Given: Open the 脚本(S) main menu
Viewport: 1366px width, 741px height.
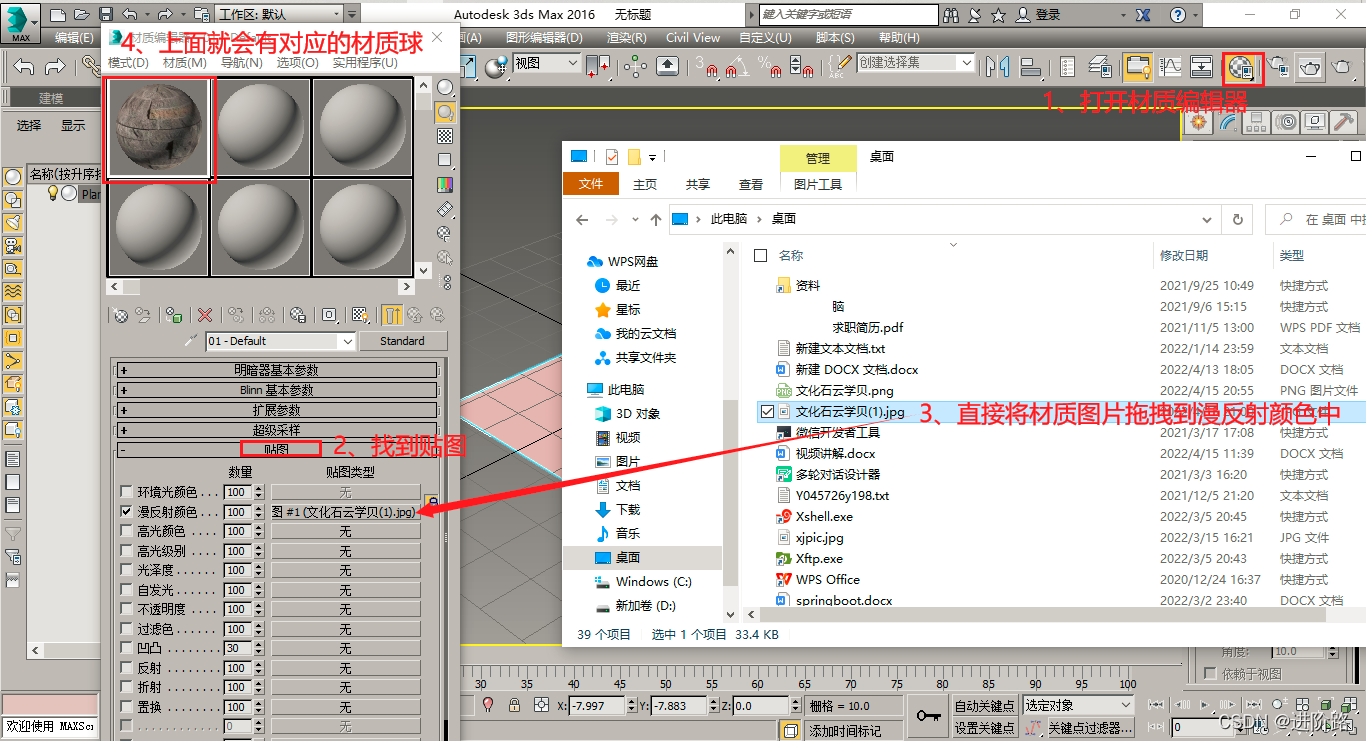Looking at the screenshot, I should [x=835, y=37].
